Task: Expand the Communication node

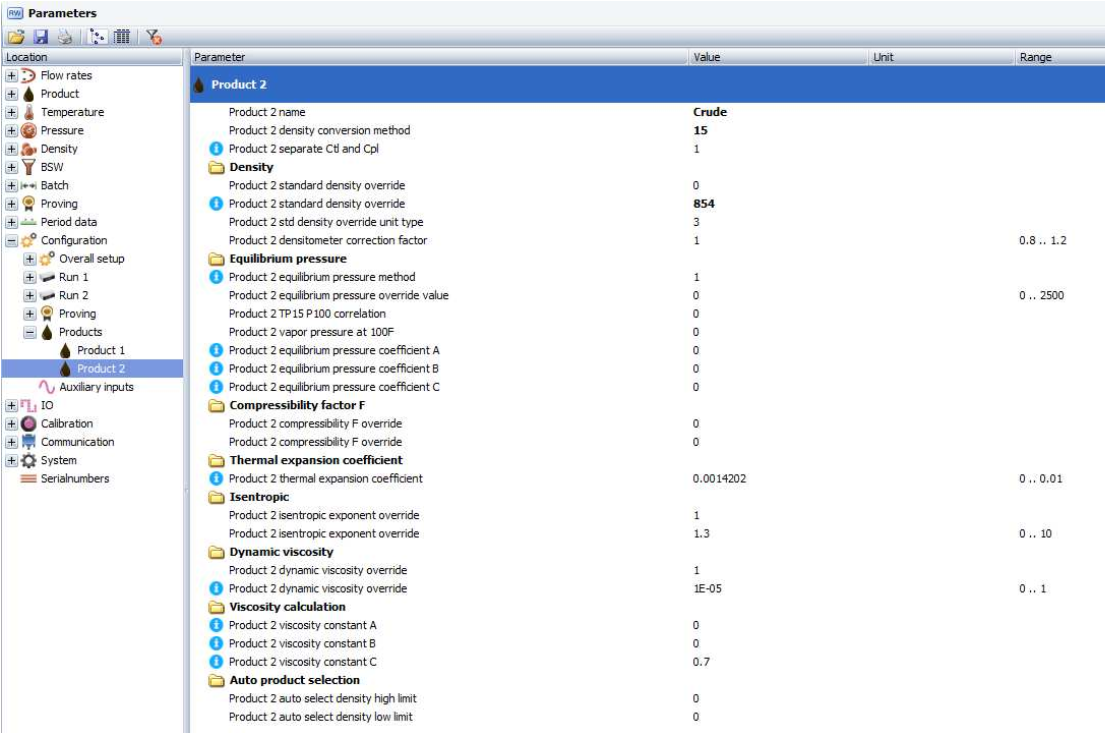Action: pyautogui.click(x=11, y=442)
